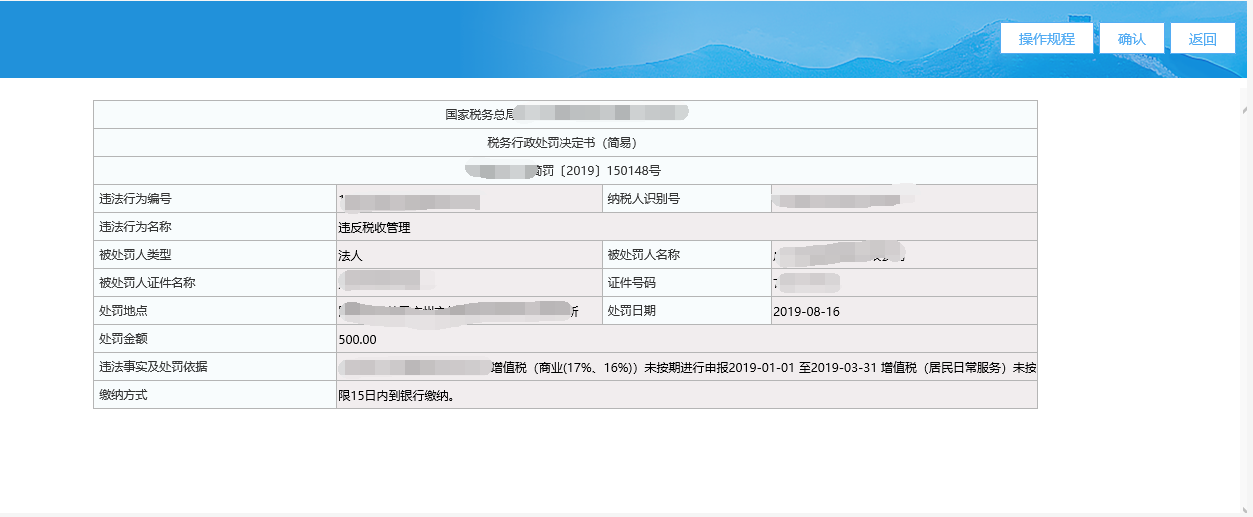Image resolution: width=1253 pixels, height=517 pixels.
Task: Select the penalty date 2019-08-16
Action: 806,311
